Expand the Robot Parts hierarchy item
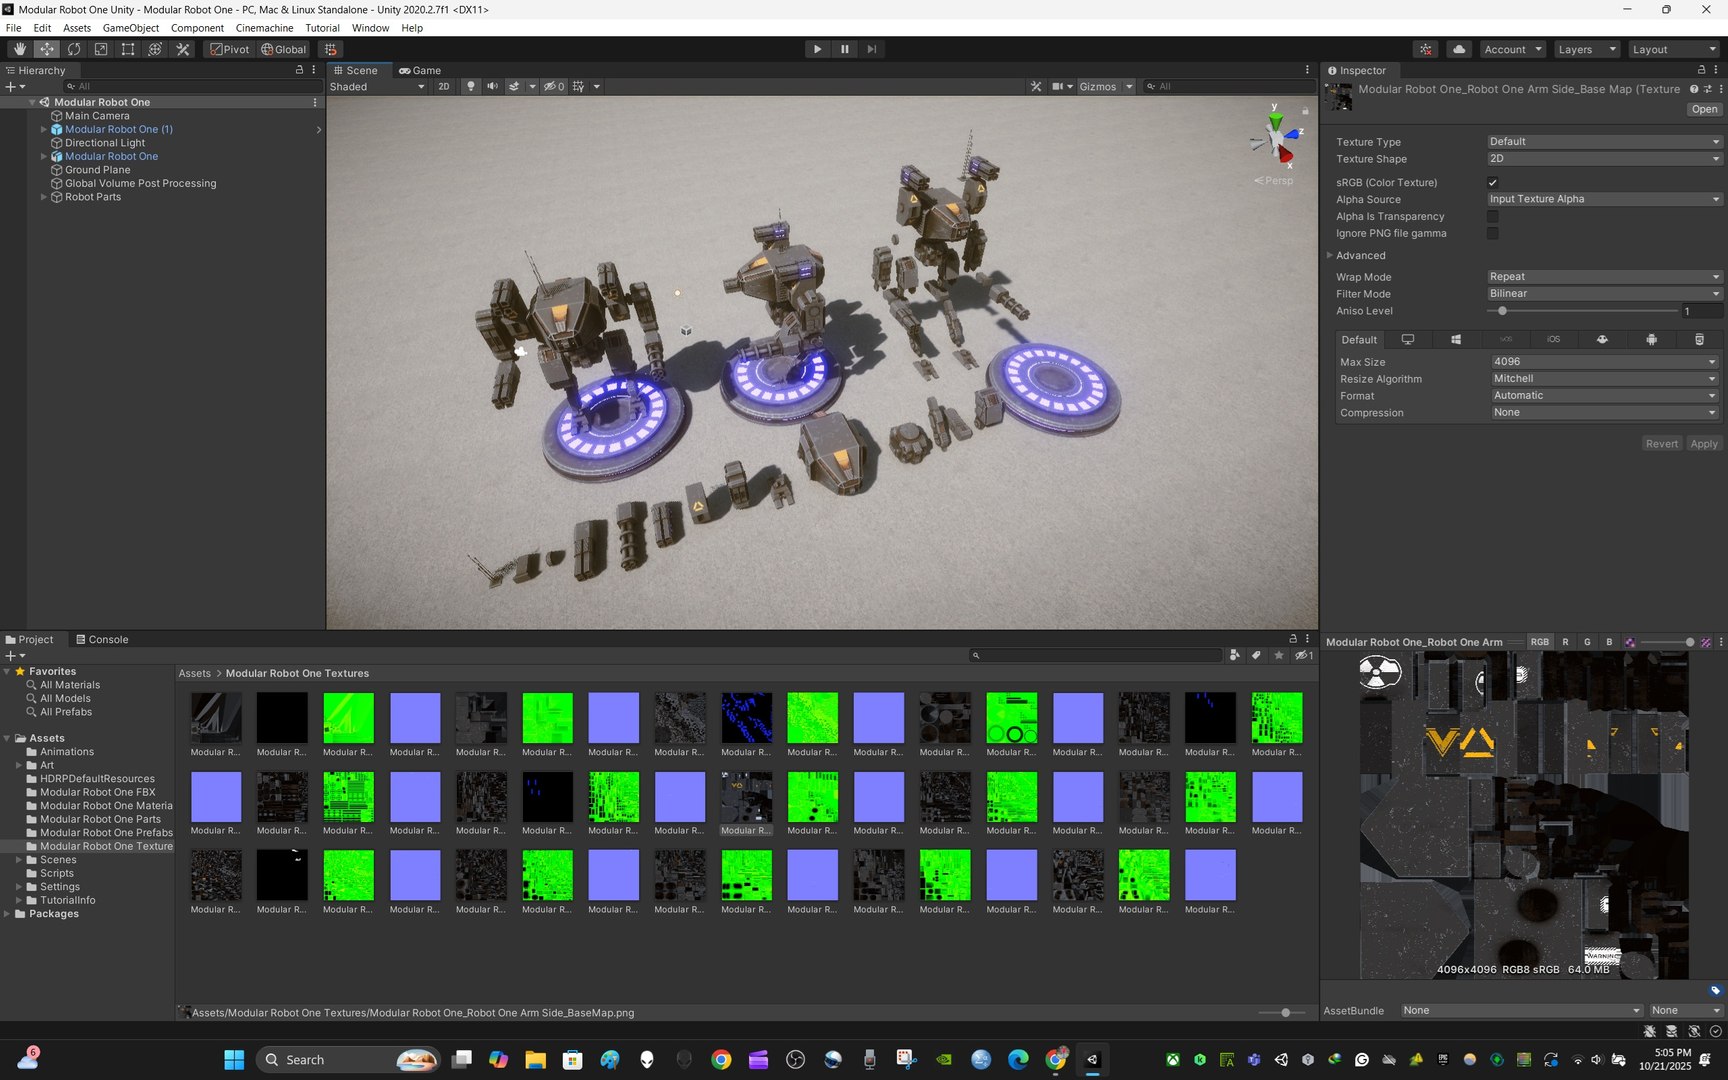The image size is (1728, 1080). point(43,197)
